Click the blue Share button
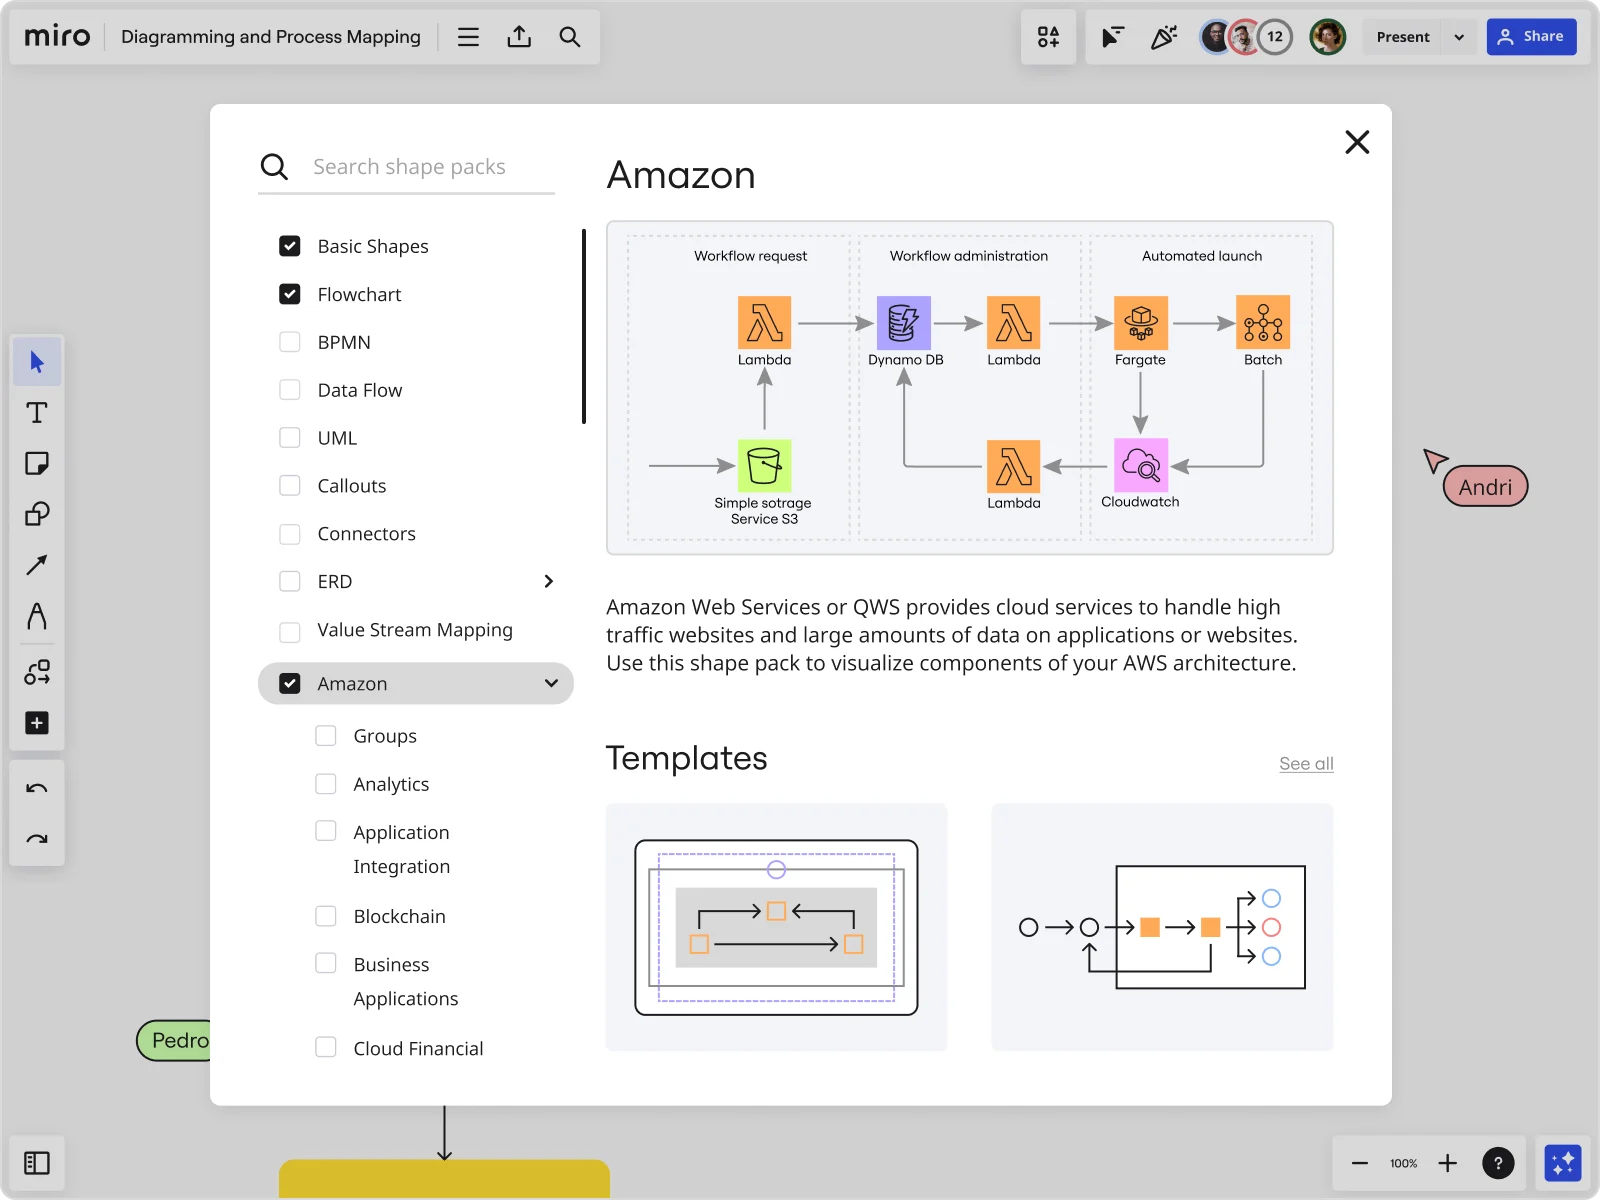Screen dimensions: 1600x1200 (1532, 36)
